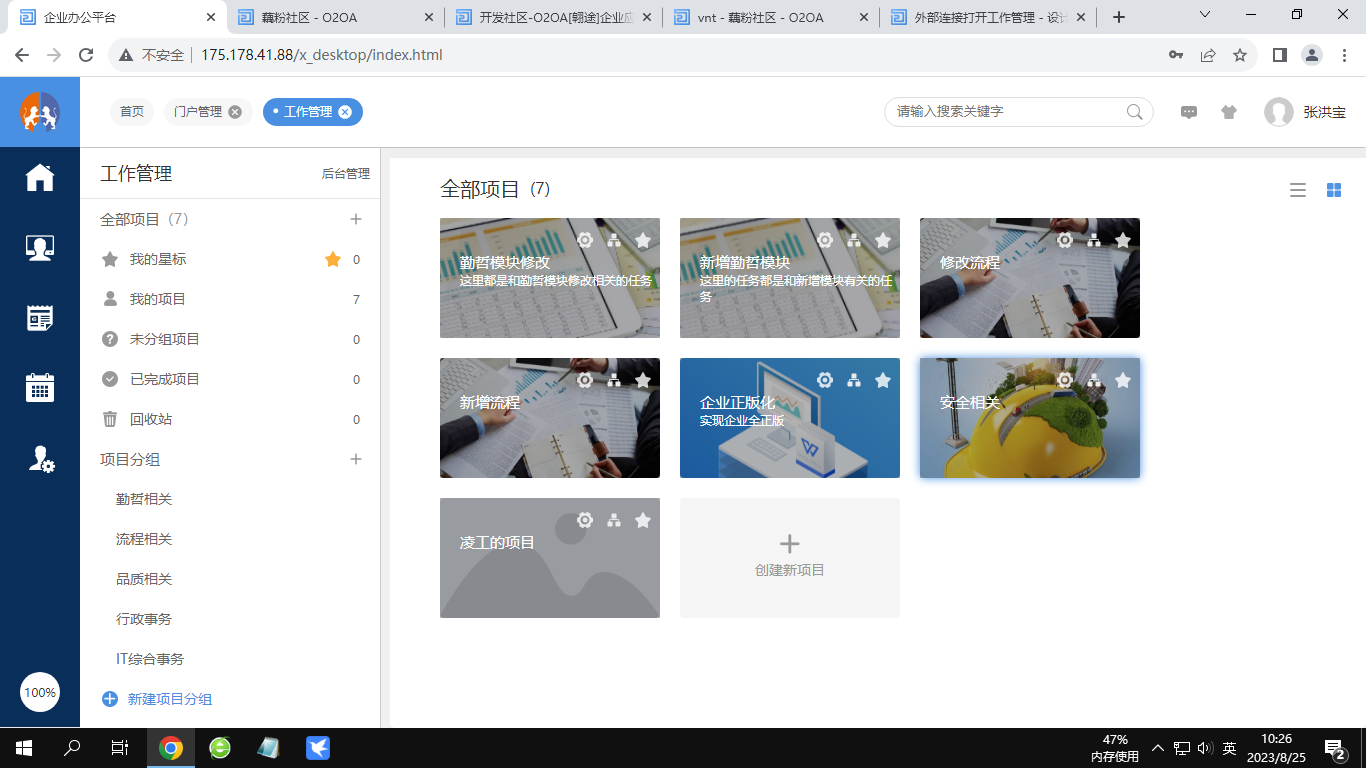Open Chrome from the taskbar

(171, 748)
